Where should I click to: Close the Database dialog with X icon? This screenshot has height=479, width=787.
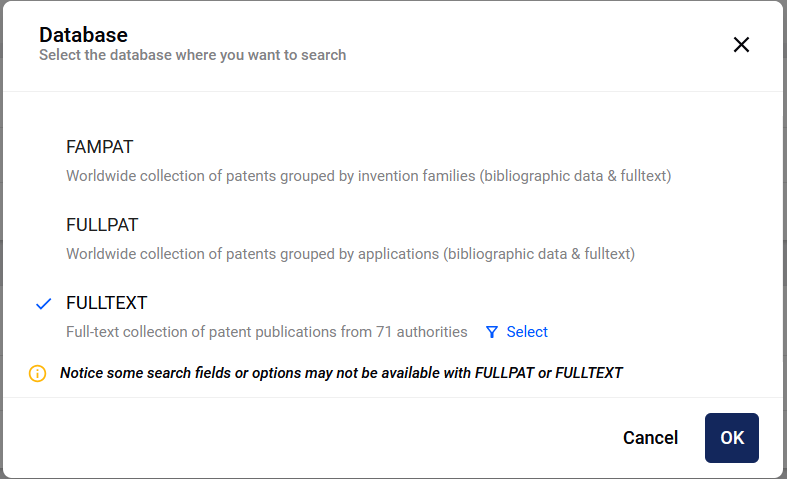(741, 45)
